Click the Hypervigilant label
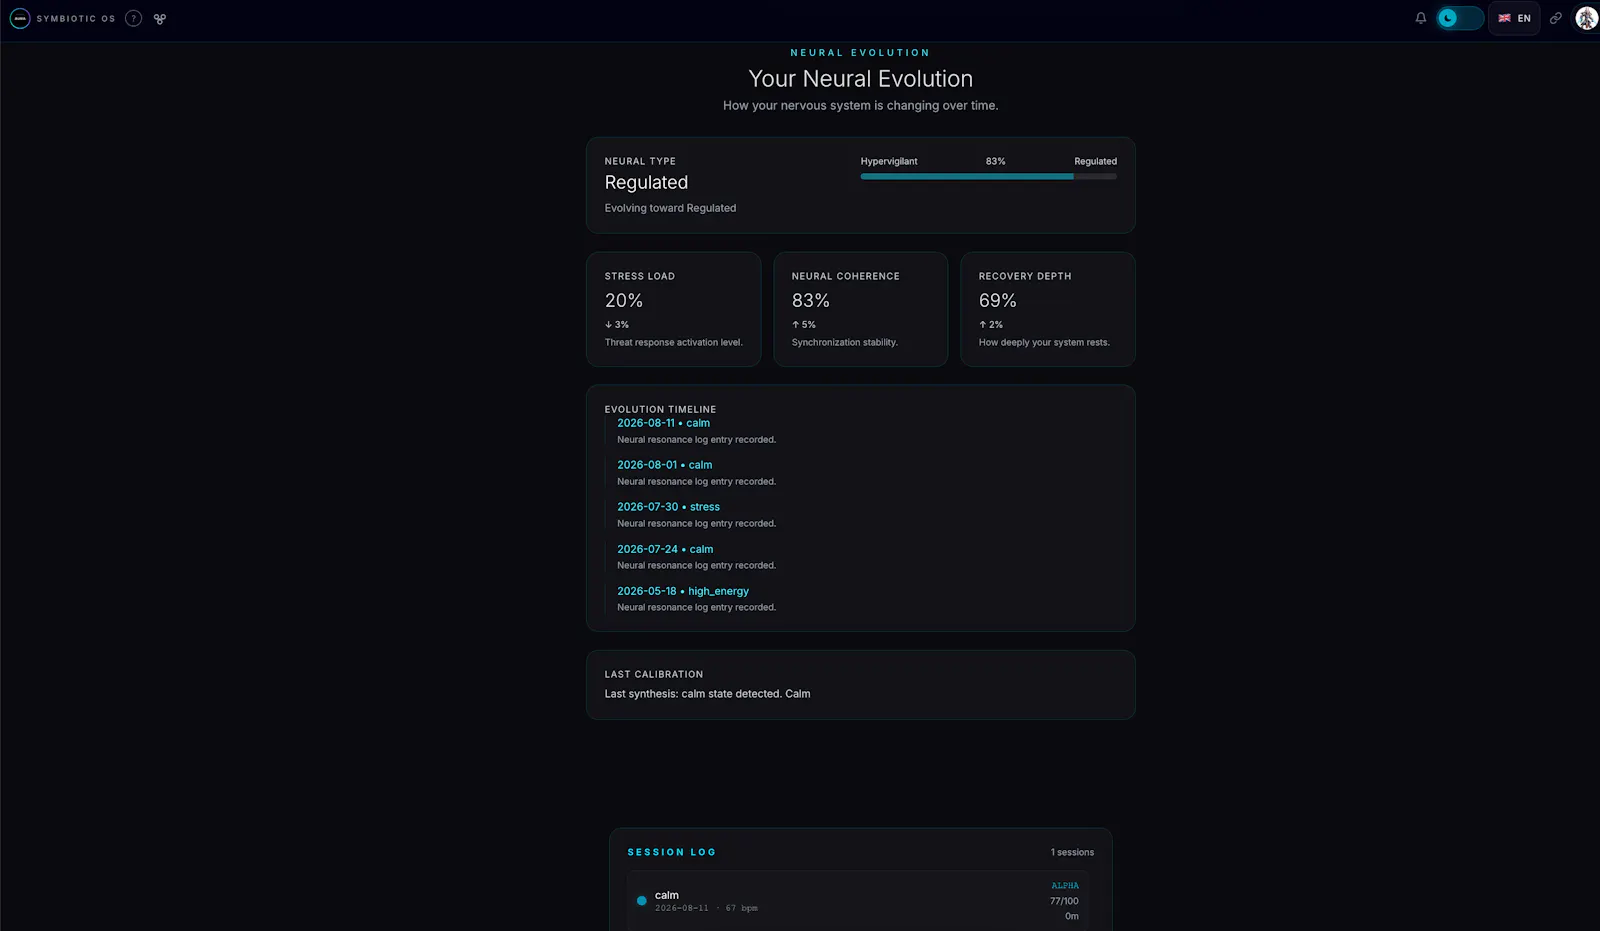The height and width of the screenshot is (931, 1600). click(889, 161)
